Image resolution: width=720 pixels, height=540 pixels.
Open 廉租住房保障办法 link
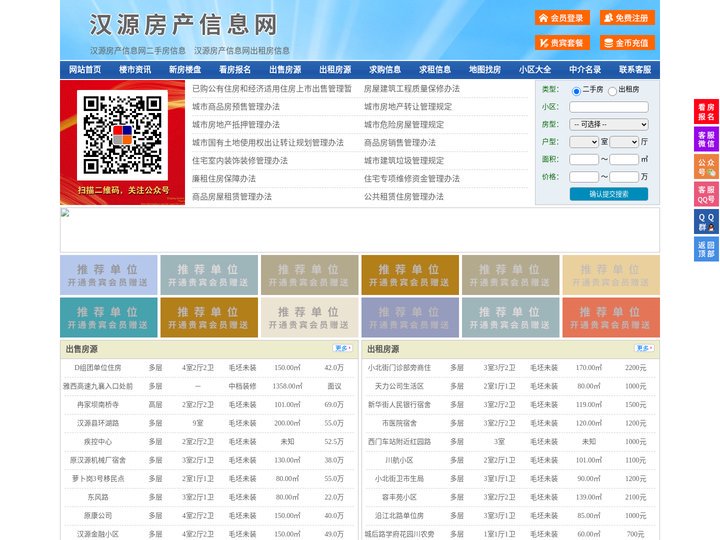(224, 179)
